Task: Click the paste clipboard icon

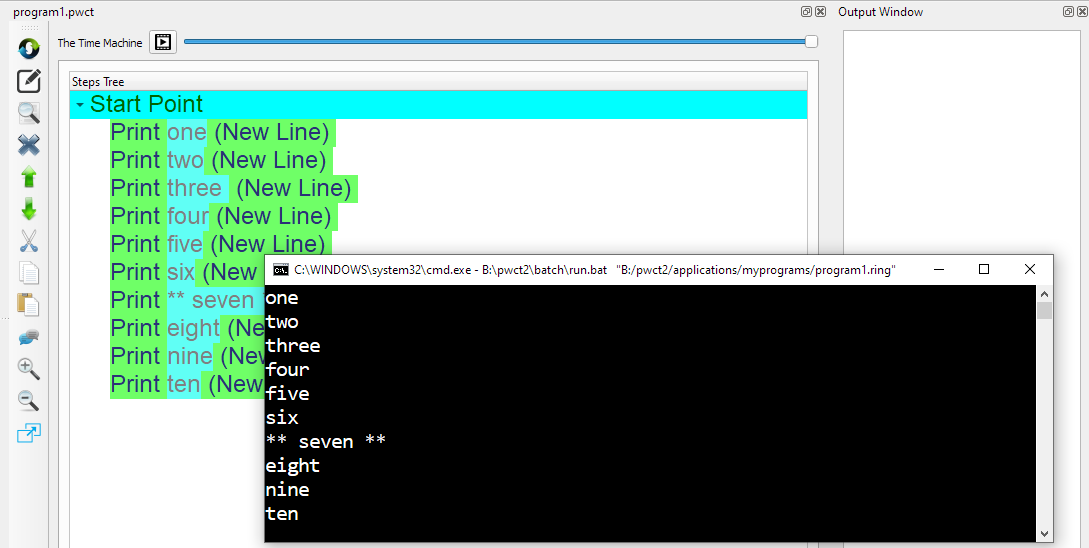Action: [x=29, y=305]
